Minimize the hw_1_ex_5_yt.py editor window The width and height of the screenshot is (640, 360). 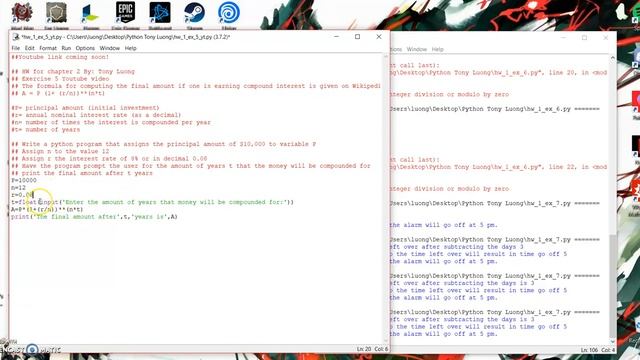click(336, 37)
